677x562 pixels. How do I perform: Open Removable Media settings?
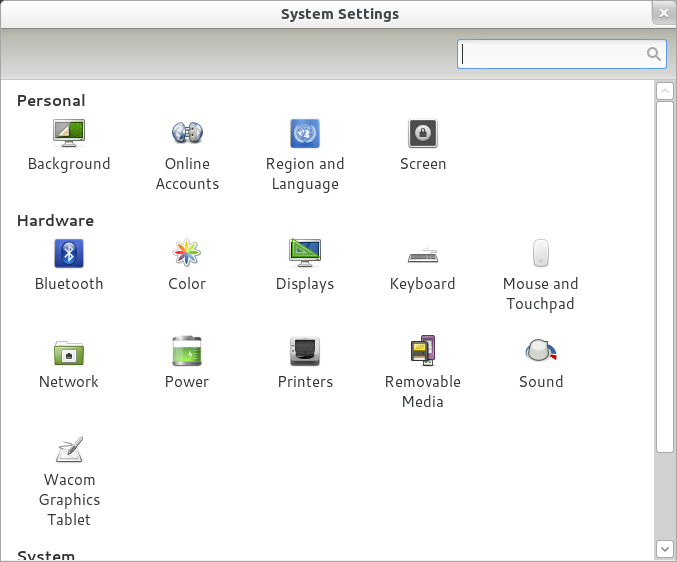pyautogui.click(x=423, y=373)
